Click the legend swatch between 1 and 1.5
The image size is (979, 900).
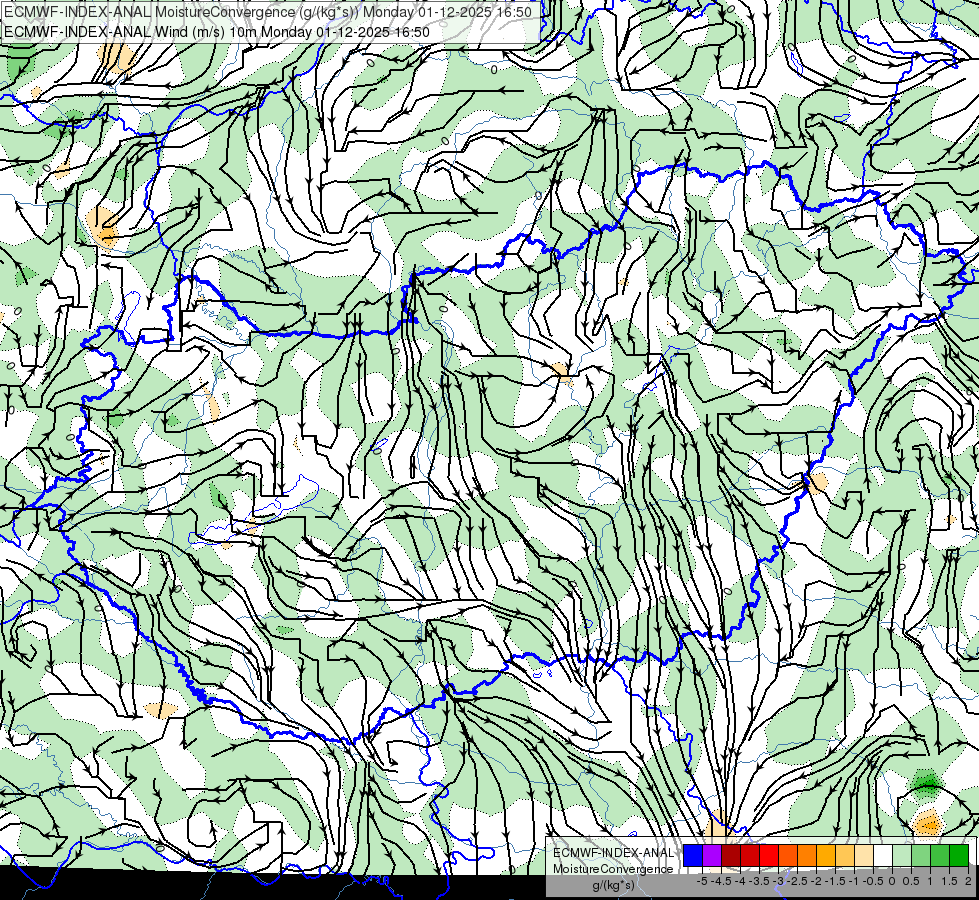click(x=940, y=855)
